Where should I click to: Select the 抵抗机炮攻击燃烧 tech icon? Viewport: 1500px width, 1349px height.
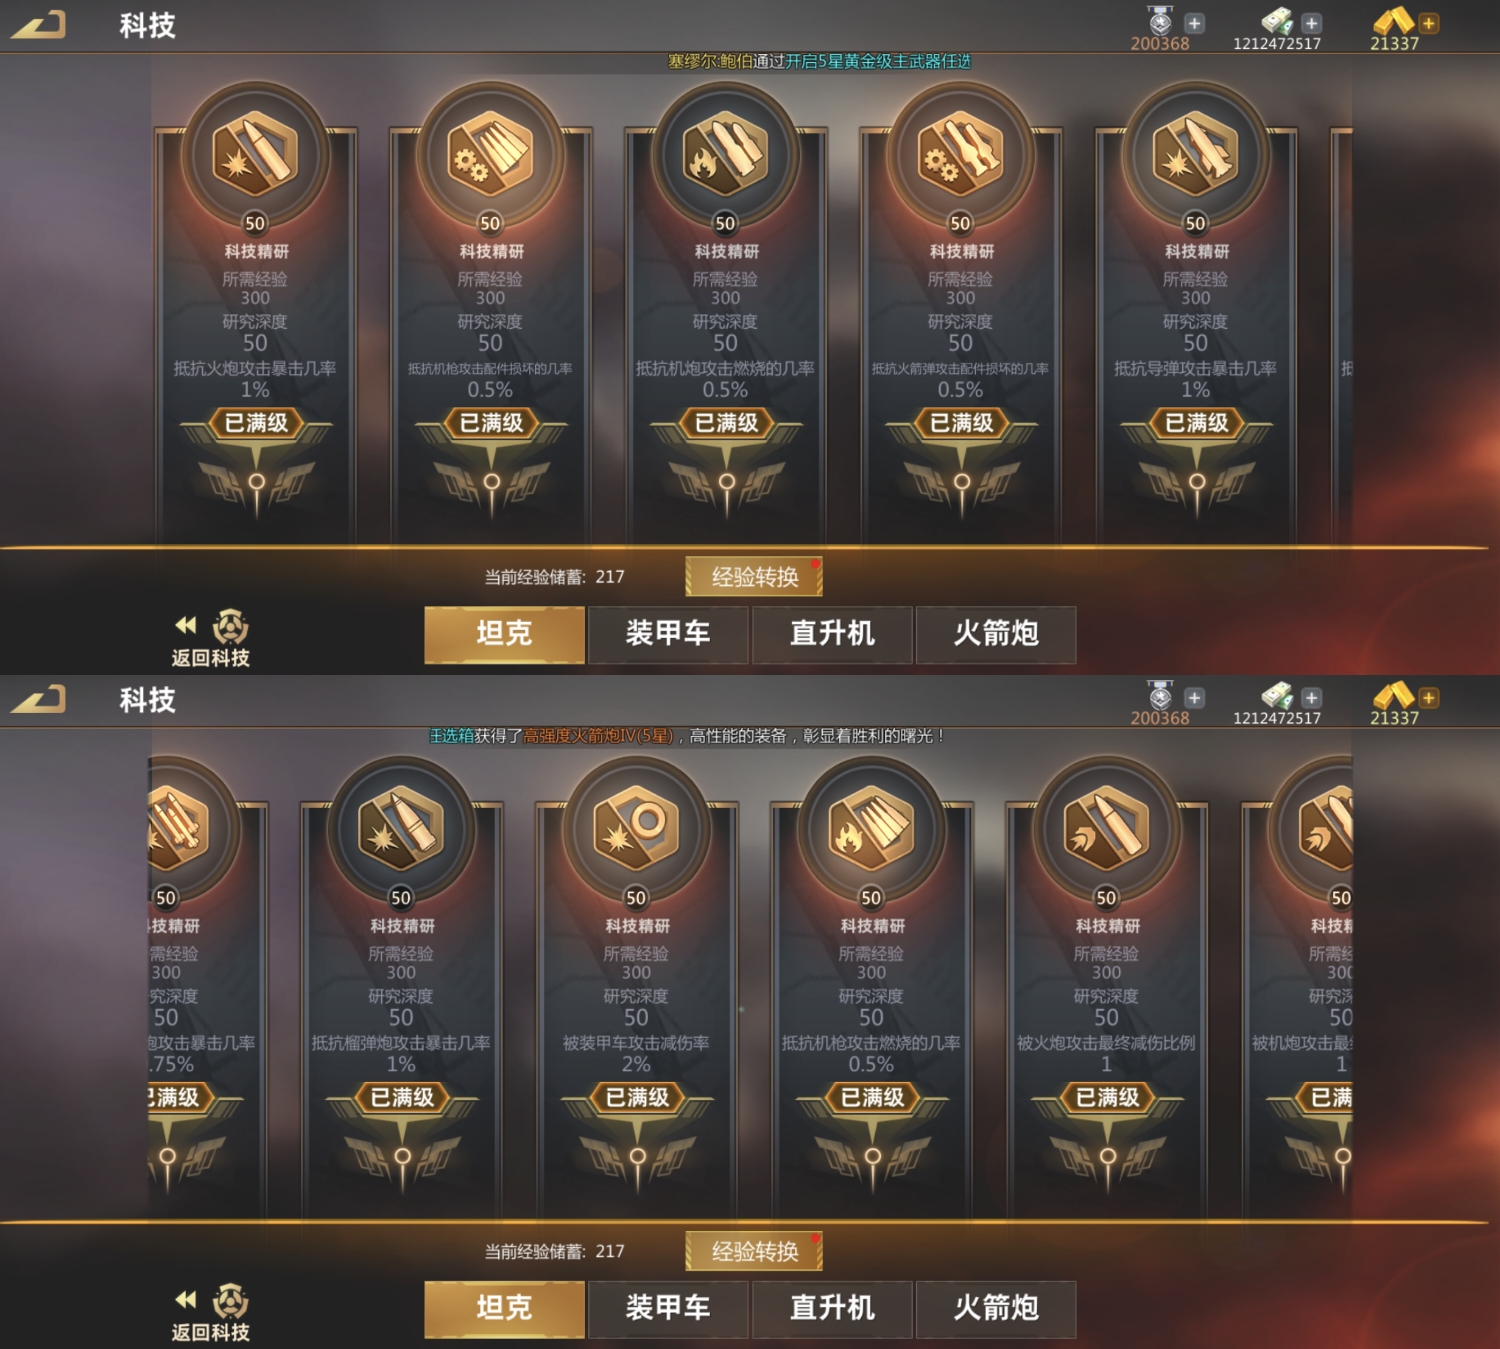pyautogui.click(x=725, y=155)
